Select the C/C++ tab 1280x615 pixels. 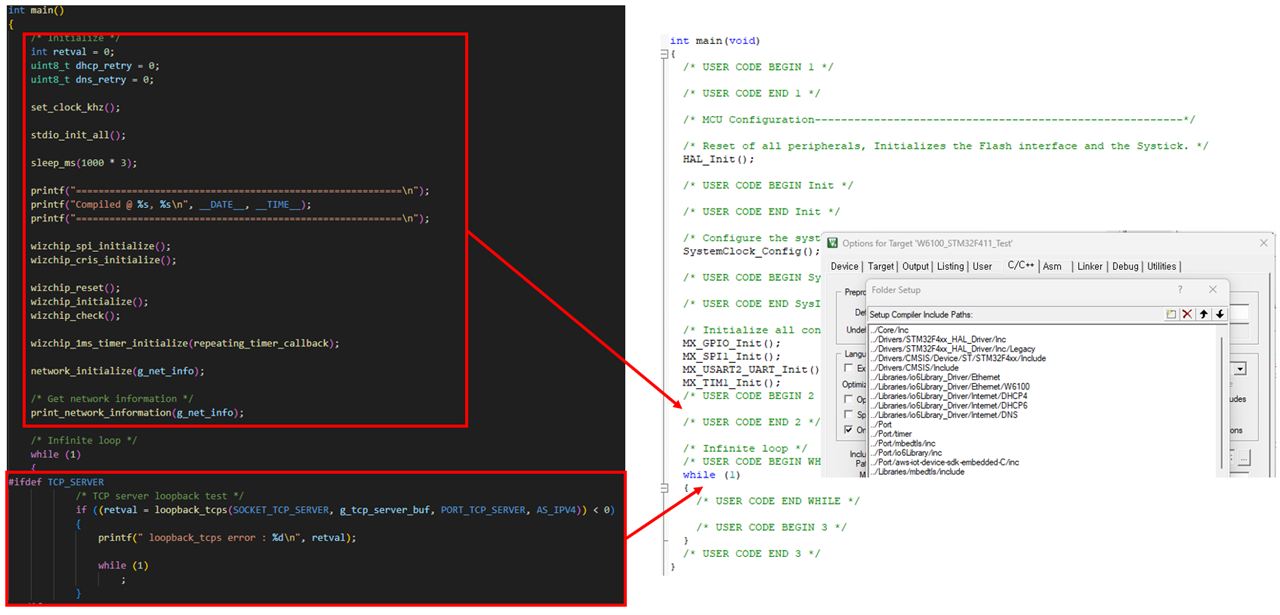point(1020,265)
